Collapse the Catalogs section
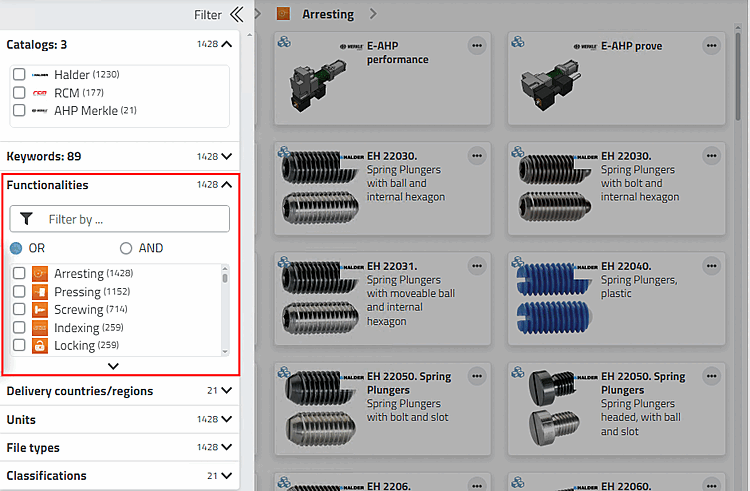 (x=227, y=44)
